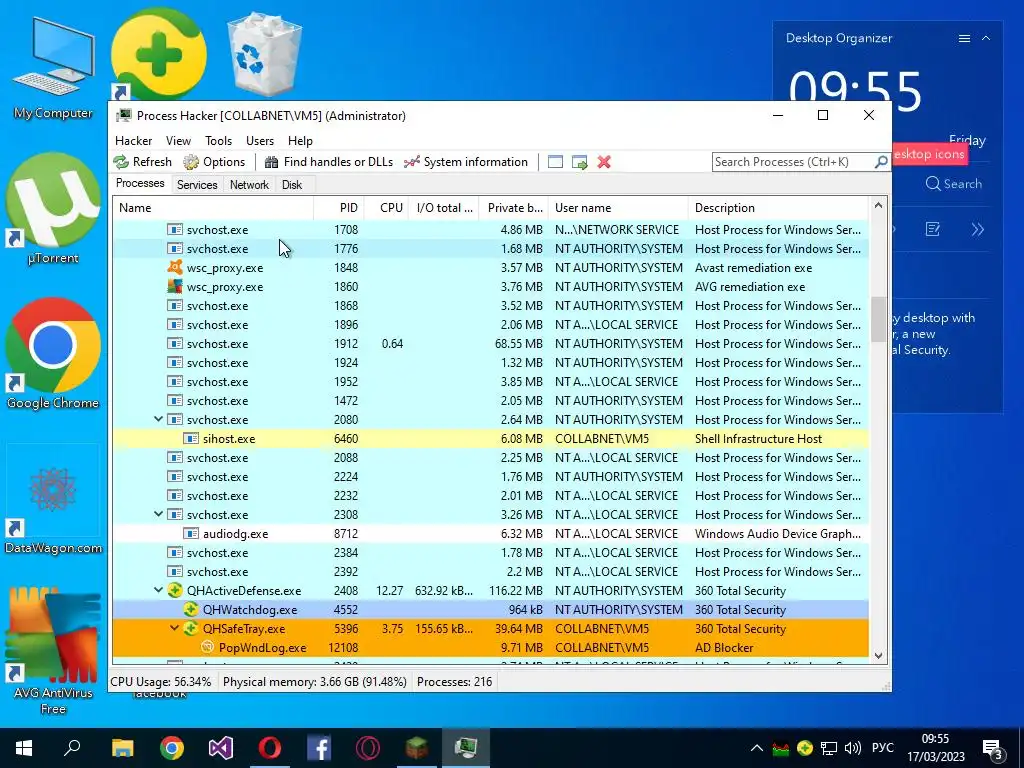This screenshot has width=1024, height=768.
Task: Select the µTorrent desktop shortcut
Action: tap(53, 209)
